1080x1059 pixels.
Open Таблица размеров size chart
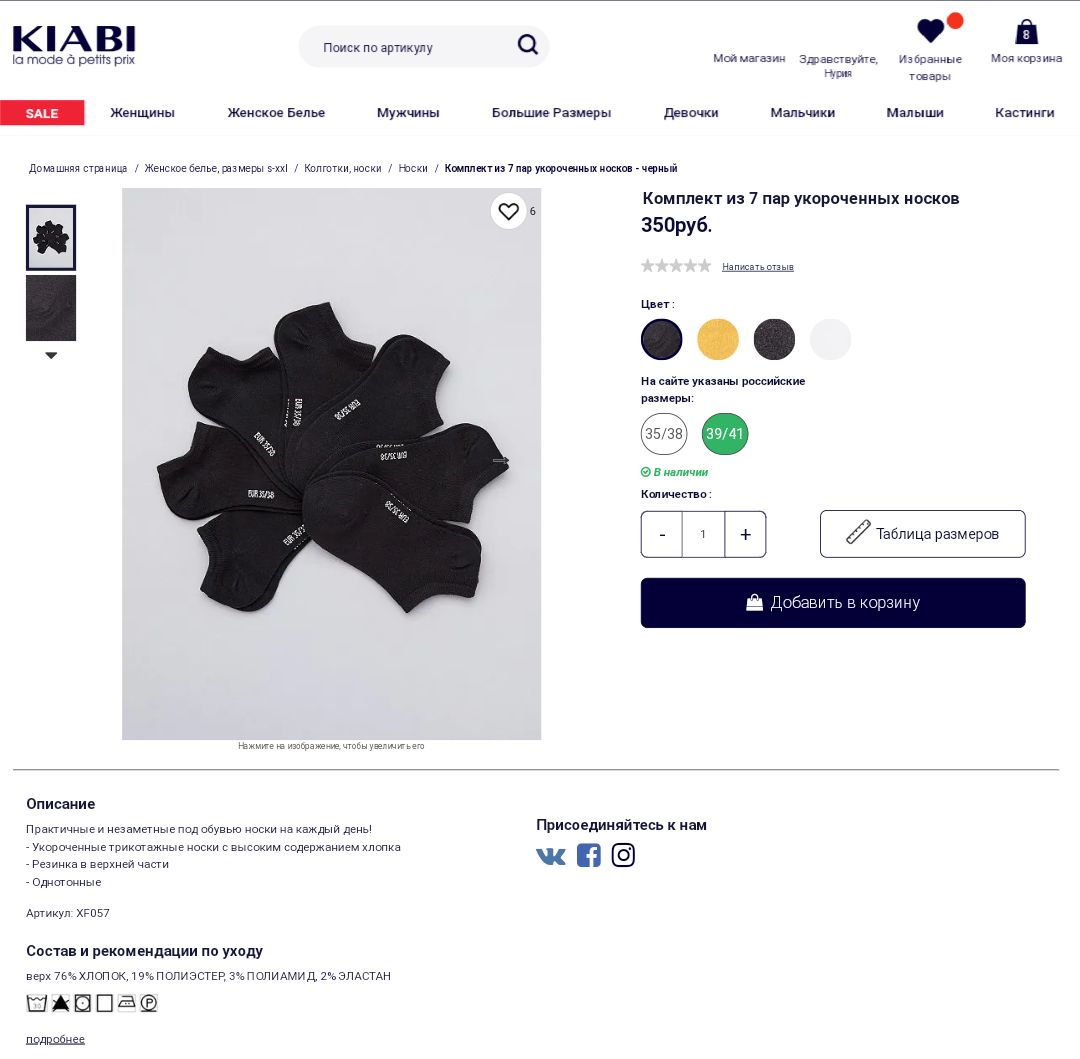click(x=922, y=534)
